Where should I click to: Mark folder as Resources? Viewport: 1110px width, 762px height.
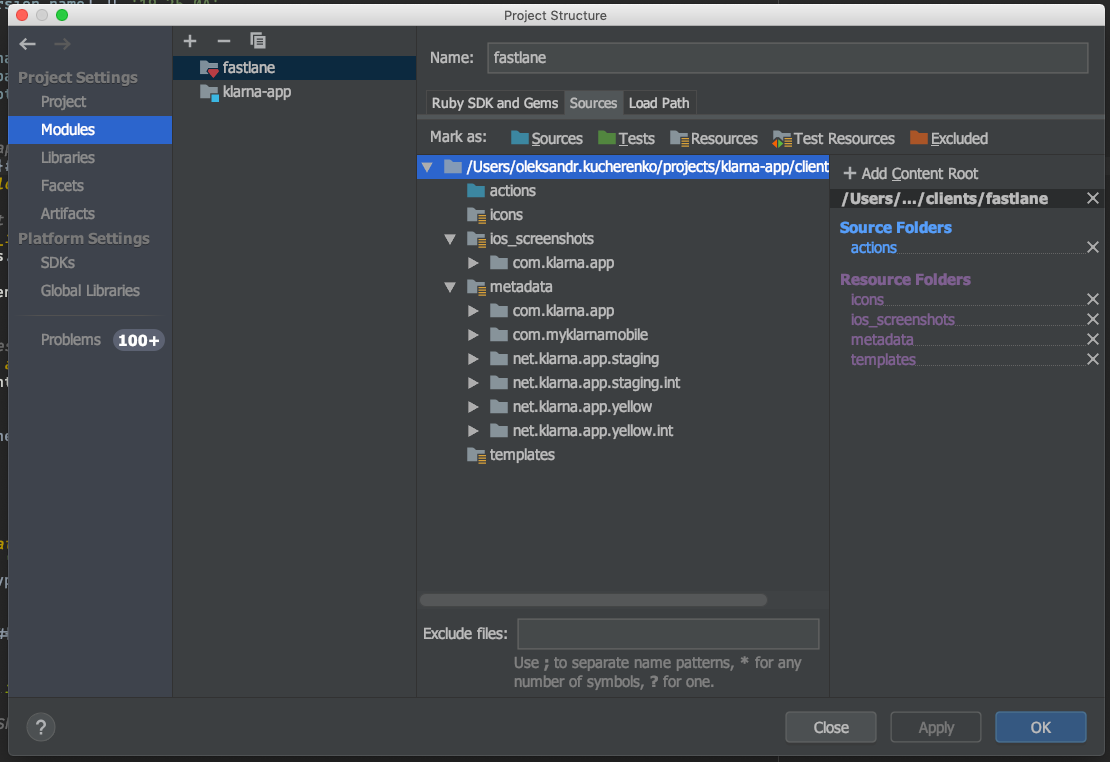point(713,138)
